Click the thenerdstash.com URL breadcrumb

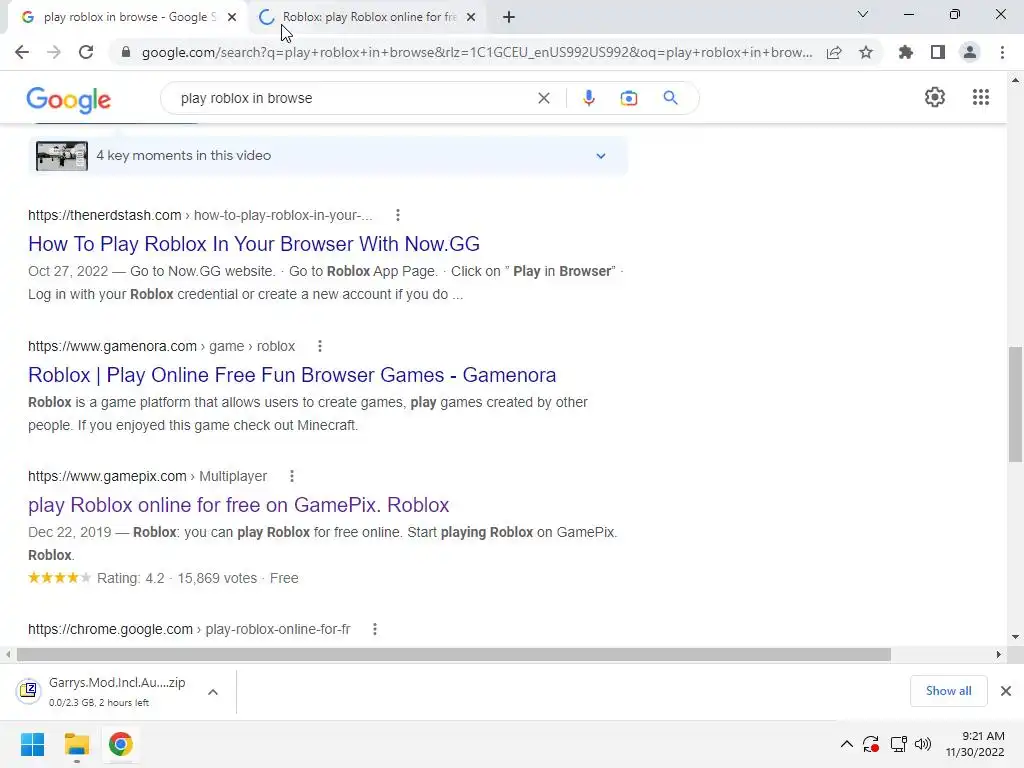[x=200, y=215]
